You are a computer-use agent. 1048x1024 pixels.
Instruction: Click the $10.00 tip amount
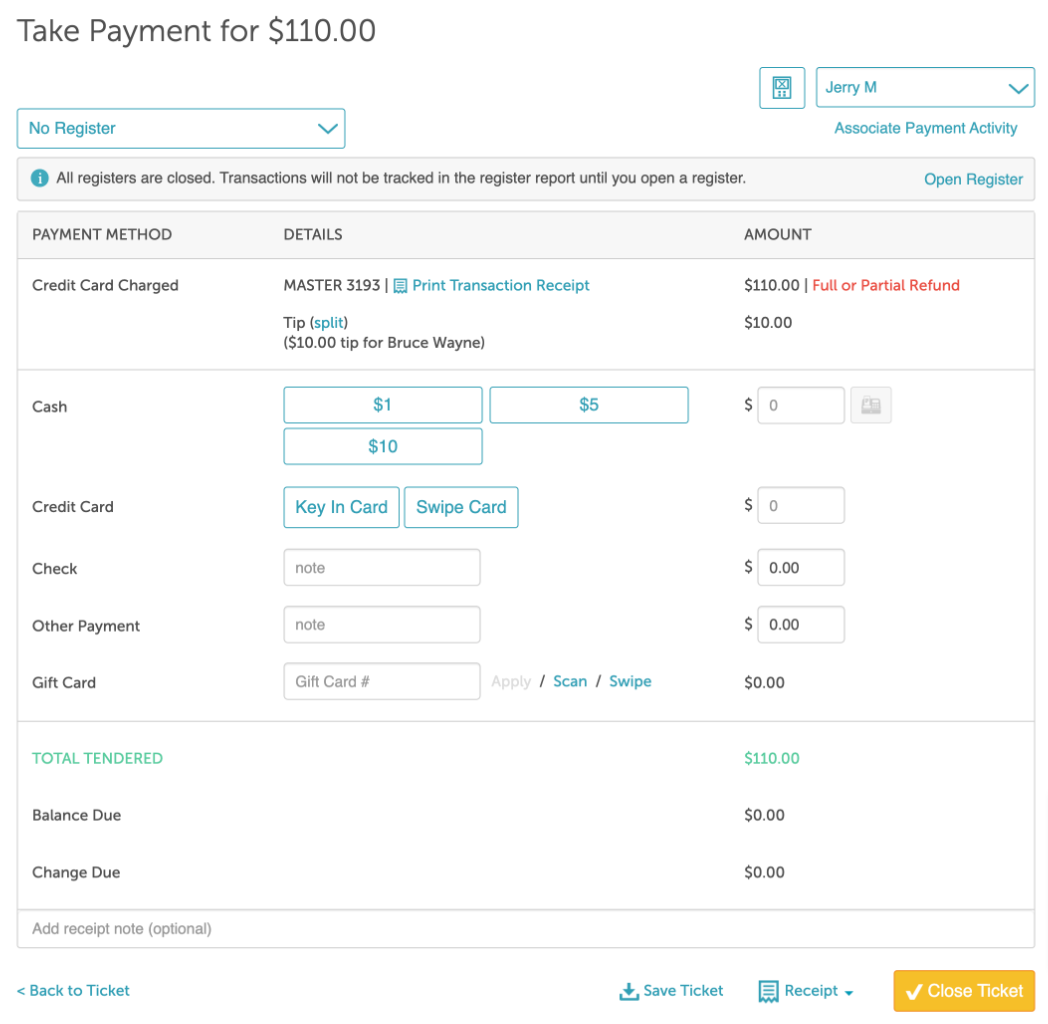coord(768,323)
